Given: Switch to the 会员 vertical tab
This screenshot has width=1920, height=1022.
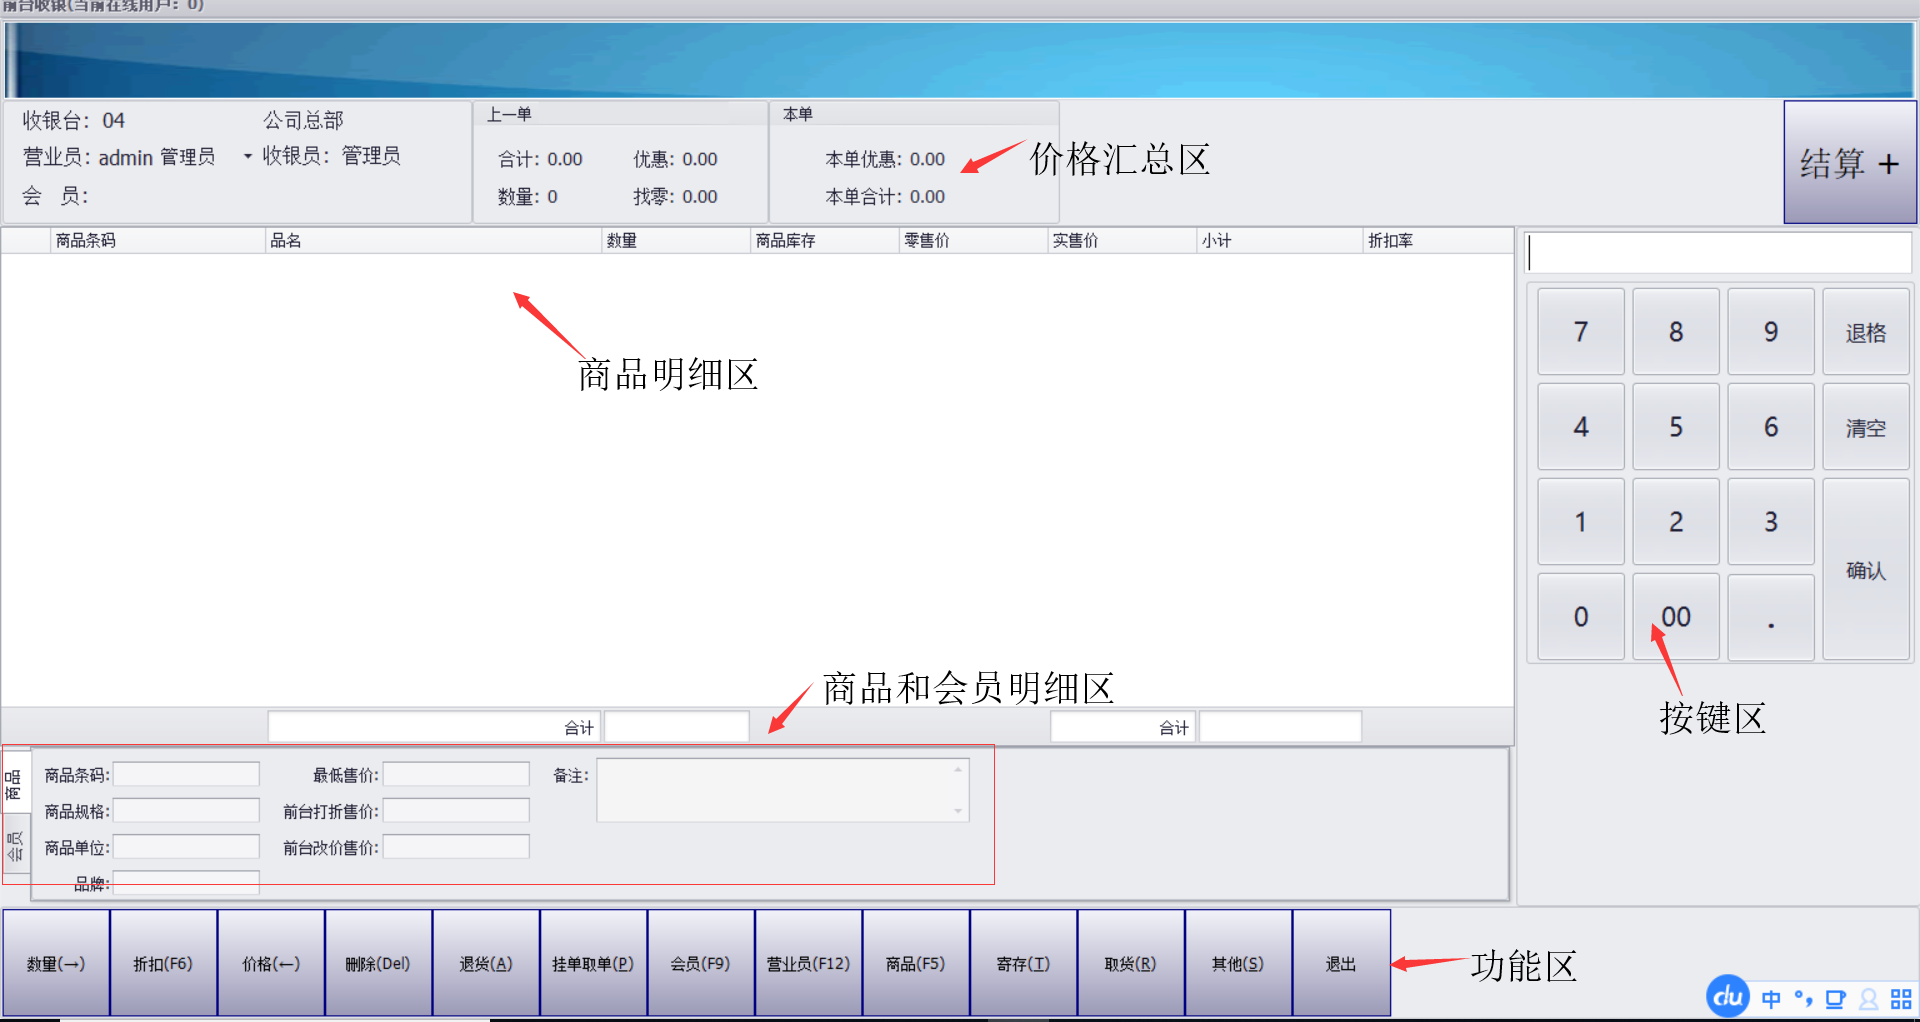Looking at the screenshot, I should (x=14, y=847).
